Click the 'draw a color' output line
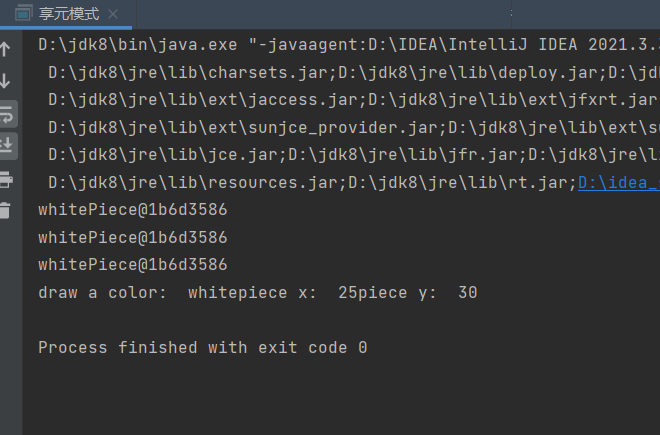 [257, 293]
